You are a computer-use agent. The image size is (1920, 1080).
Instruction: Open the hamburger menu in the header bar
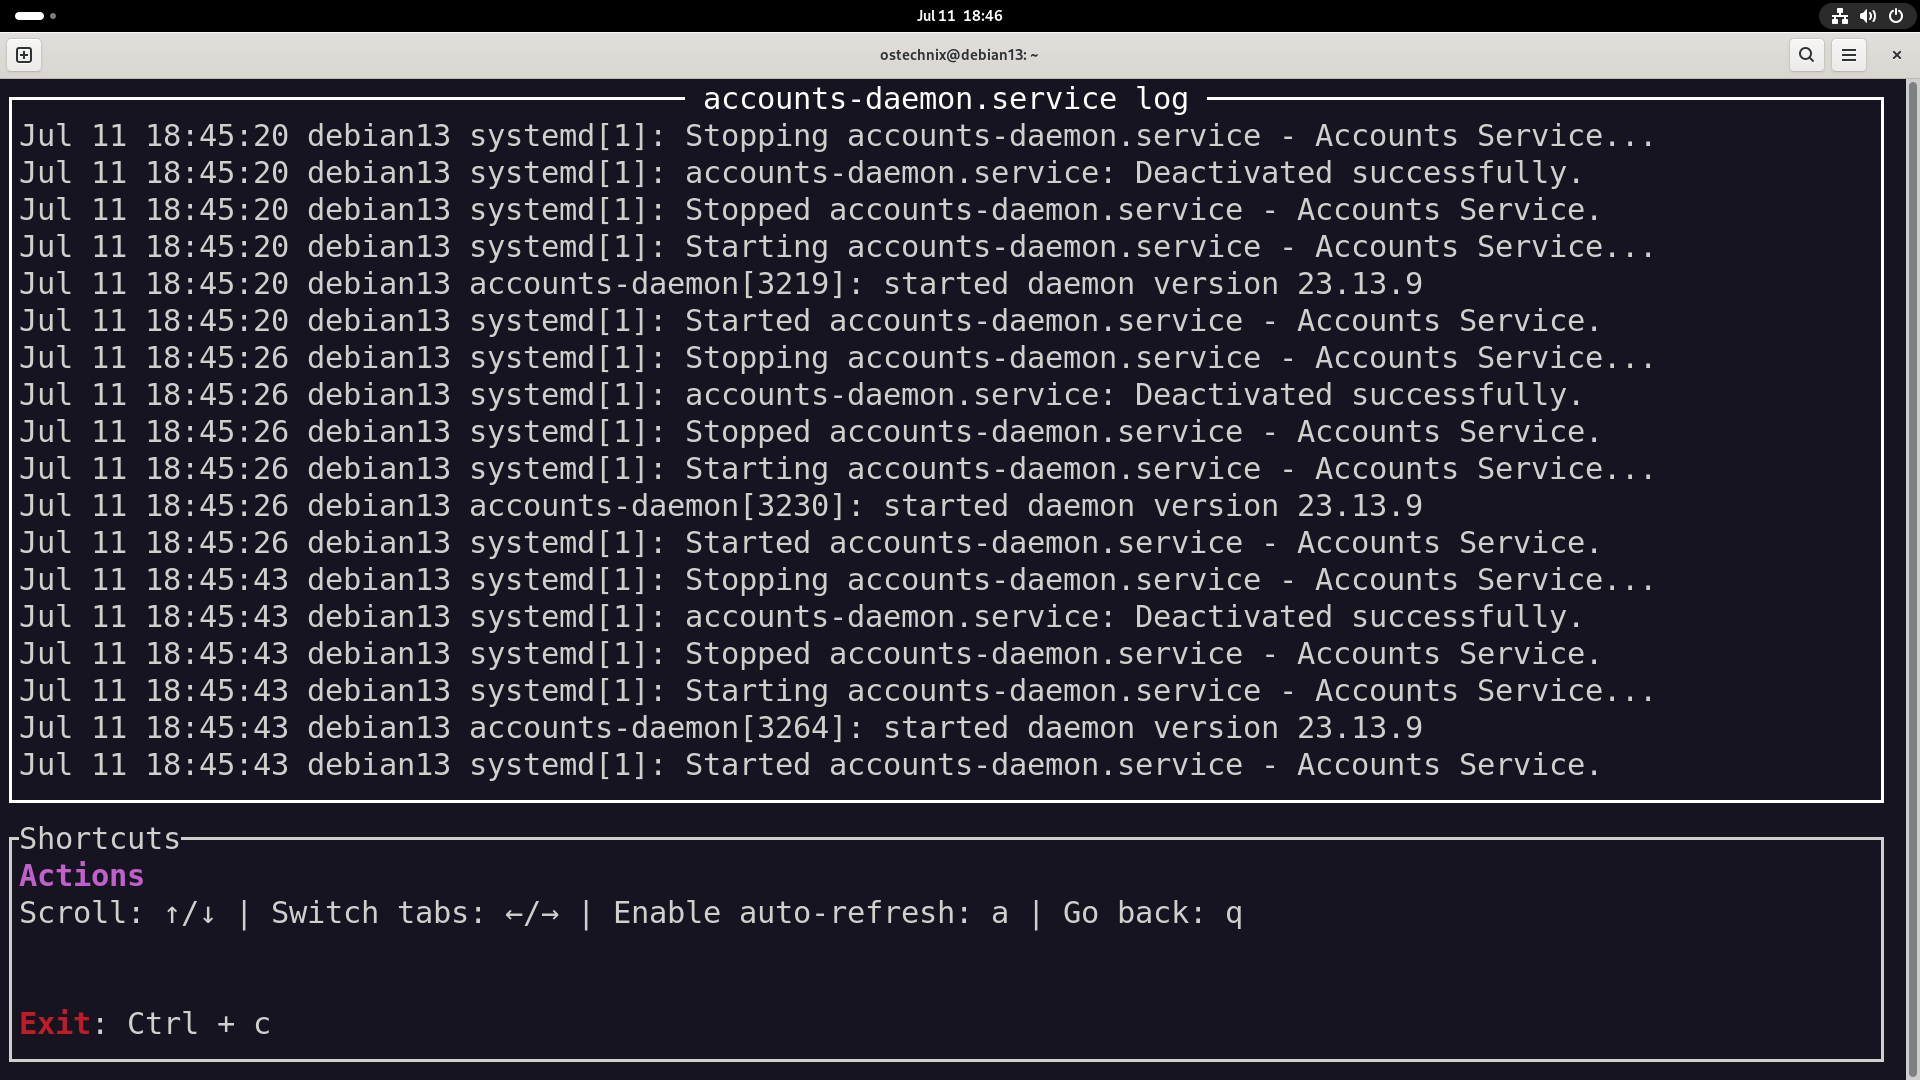coord(1849,55)
